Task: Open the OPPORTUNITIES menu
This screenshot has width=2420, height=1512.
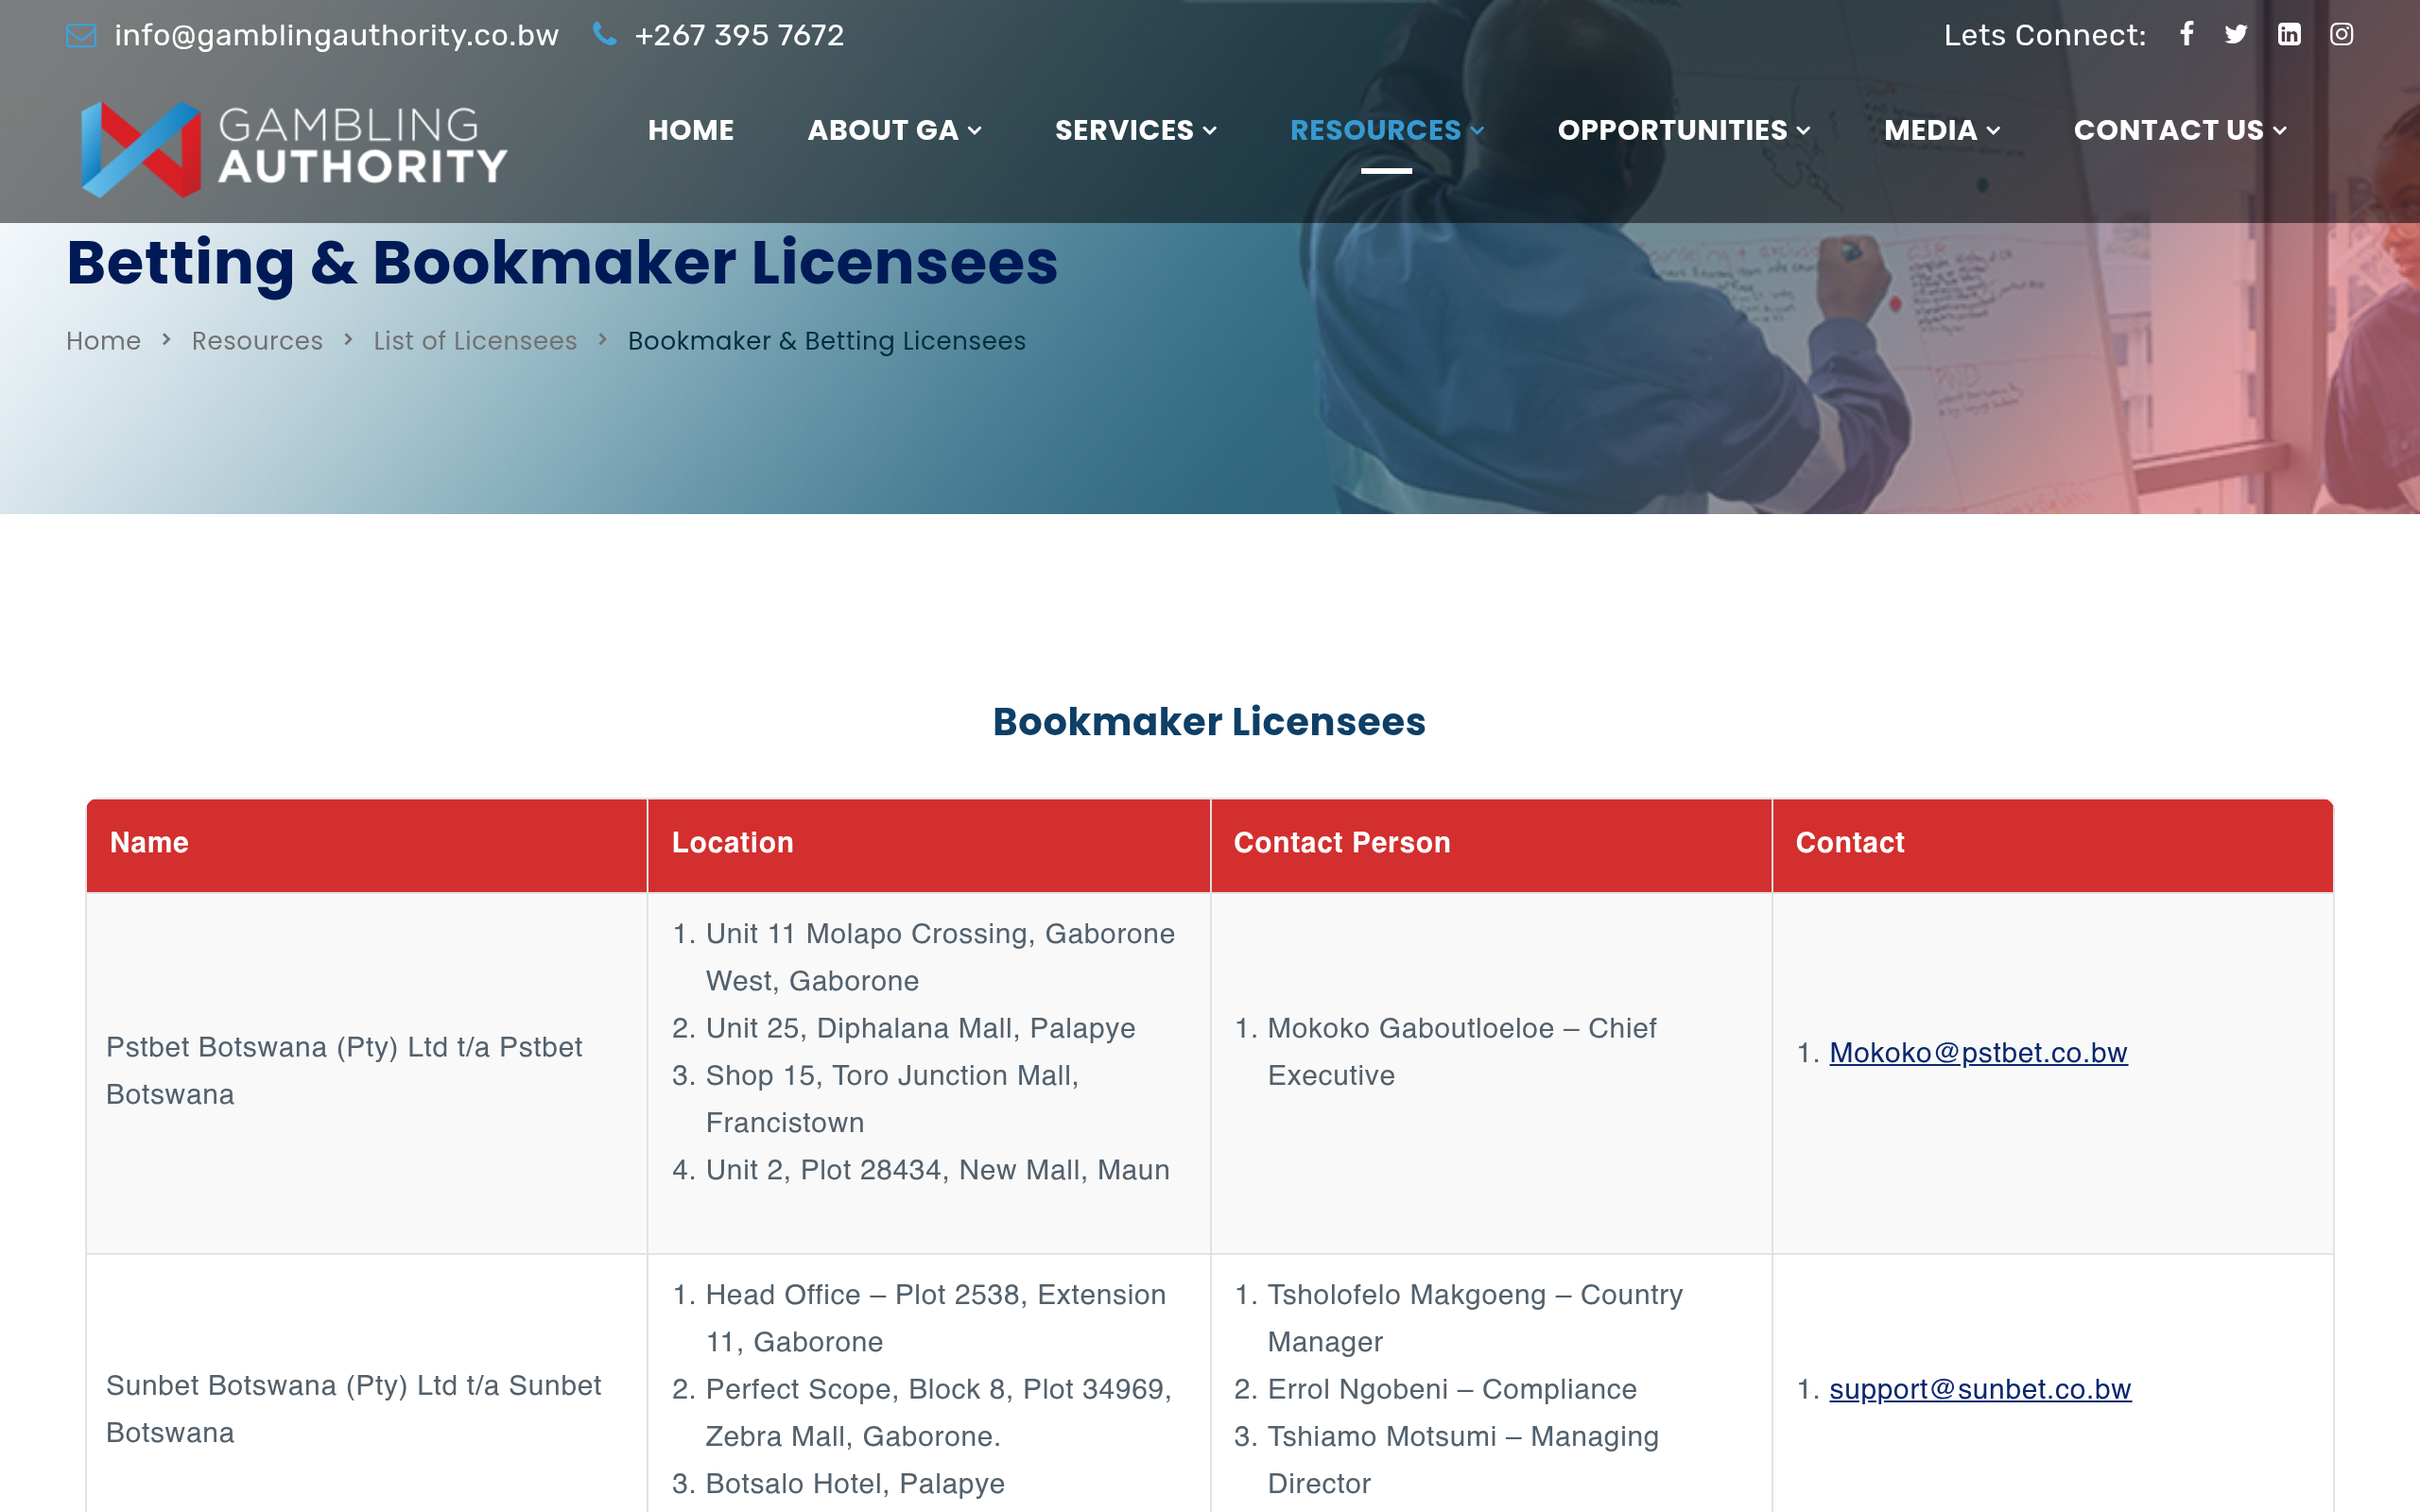Action: (1684, 130)
